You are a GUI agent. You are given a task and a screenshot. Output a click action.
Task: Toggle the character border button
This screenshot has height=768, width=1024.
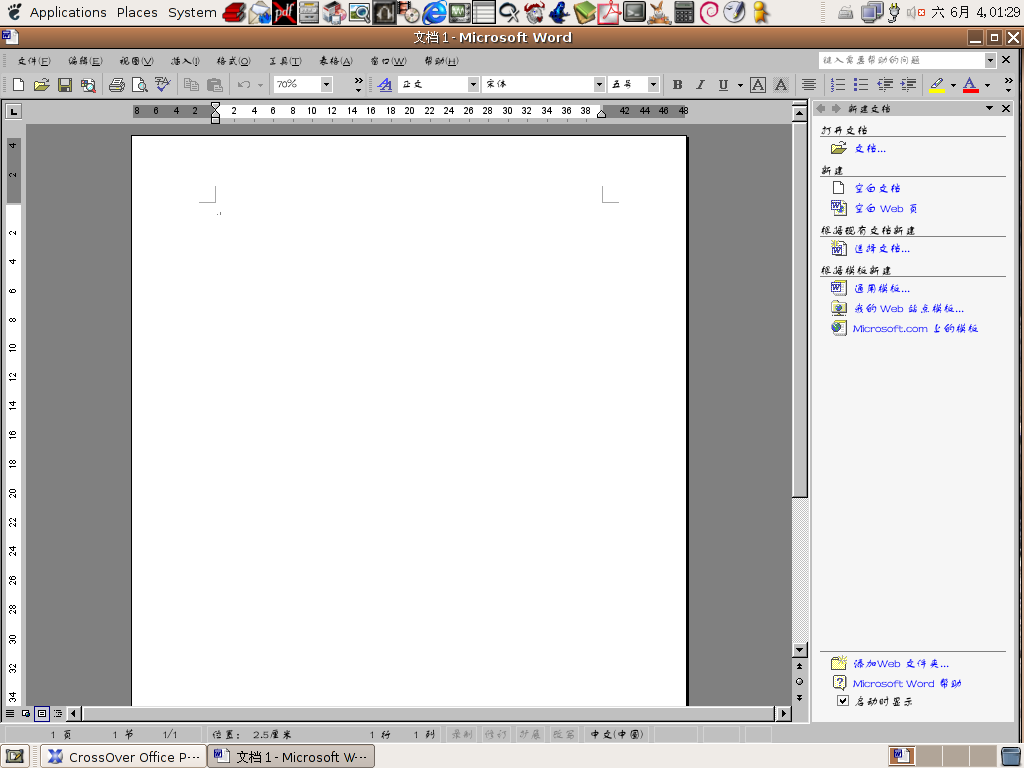click(x=758, y=84)
